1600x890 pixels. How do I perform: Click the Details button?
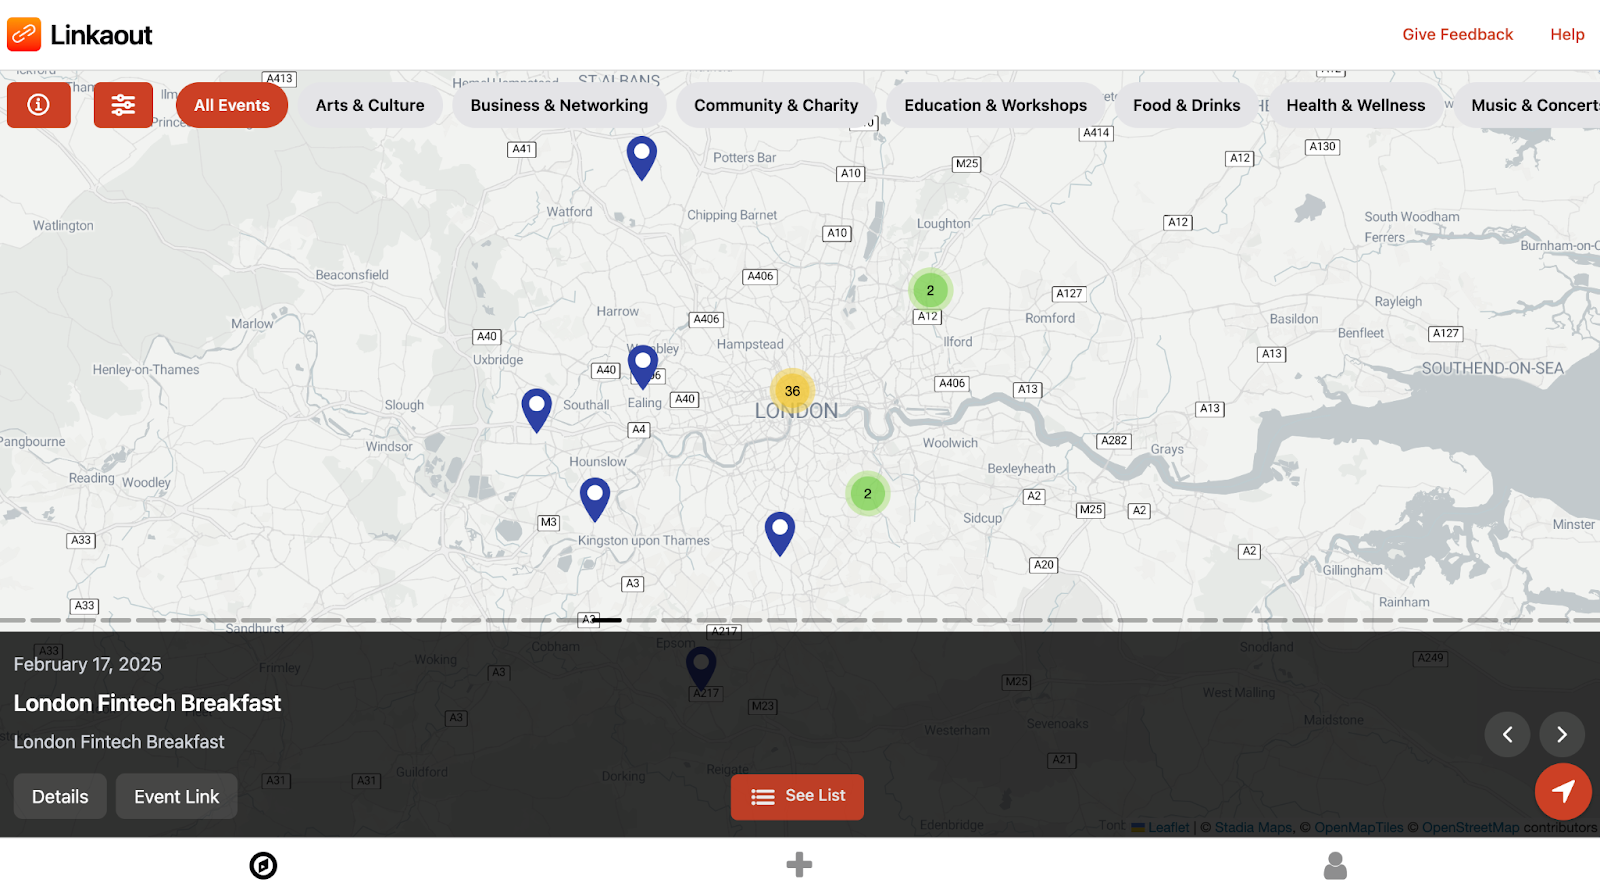click(x=60, y=796)
